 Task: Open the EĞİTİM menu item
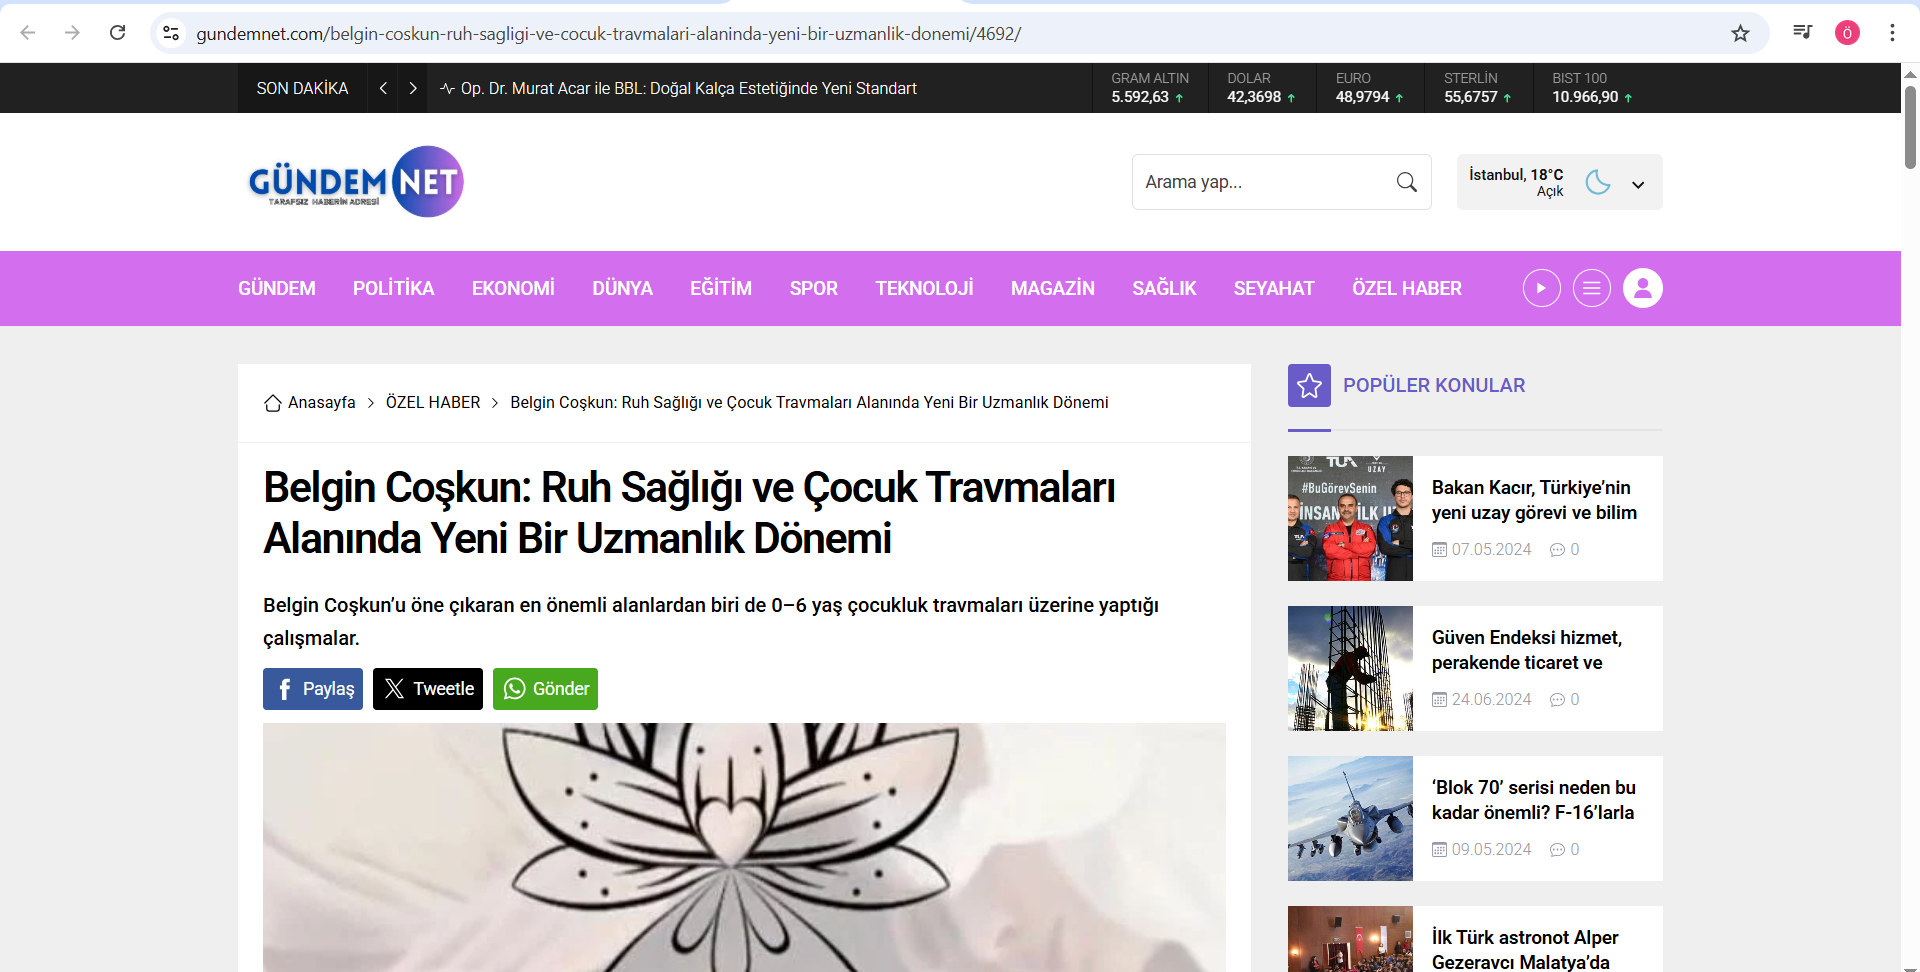point(721,288)
